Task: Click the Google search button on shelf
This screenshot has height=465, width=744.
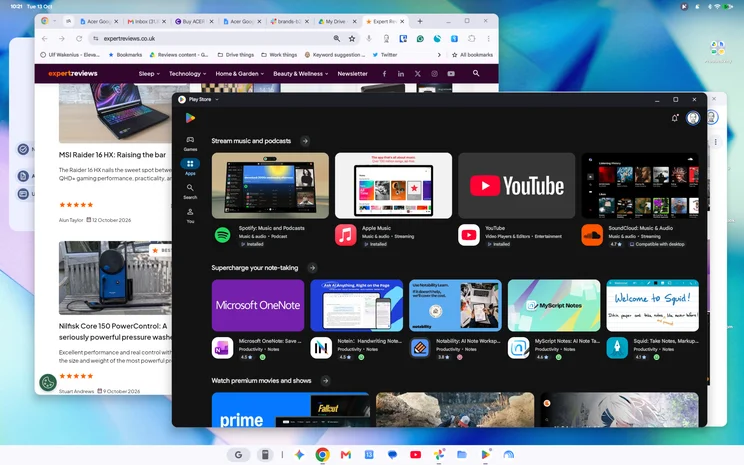Action: [239, 455]
